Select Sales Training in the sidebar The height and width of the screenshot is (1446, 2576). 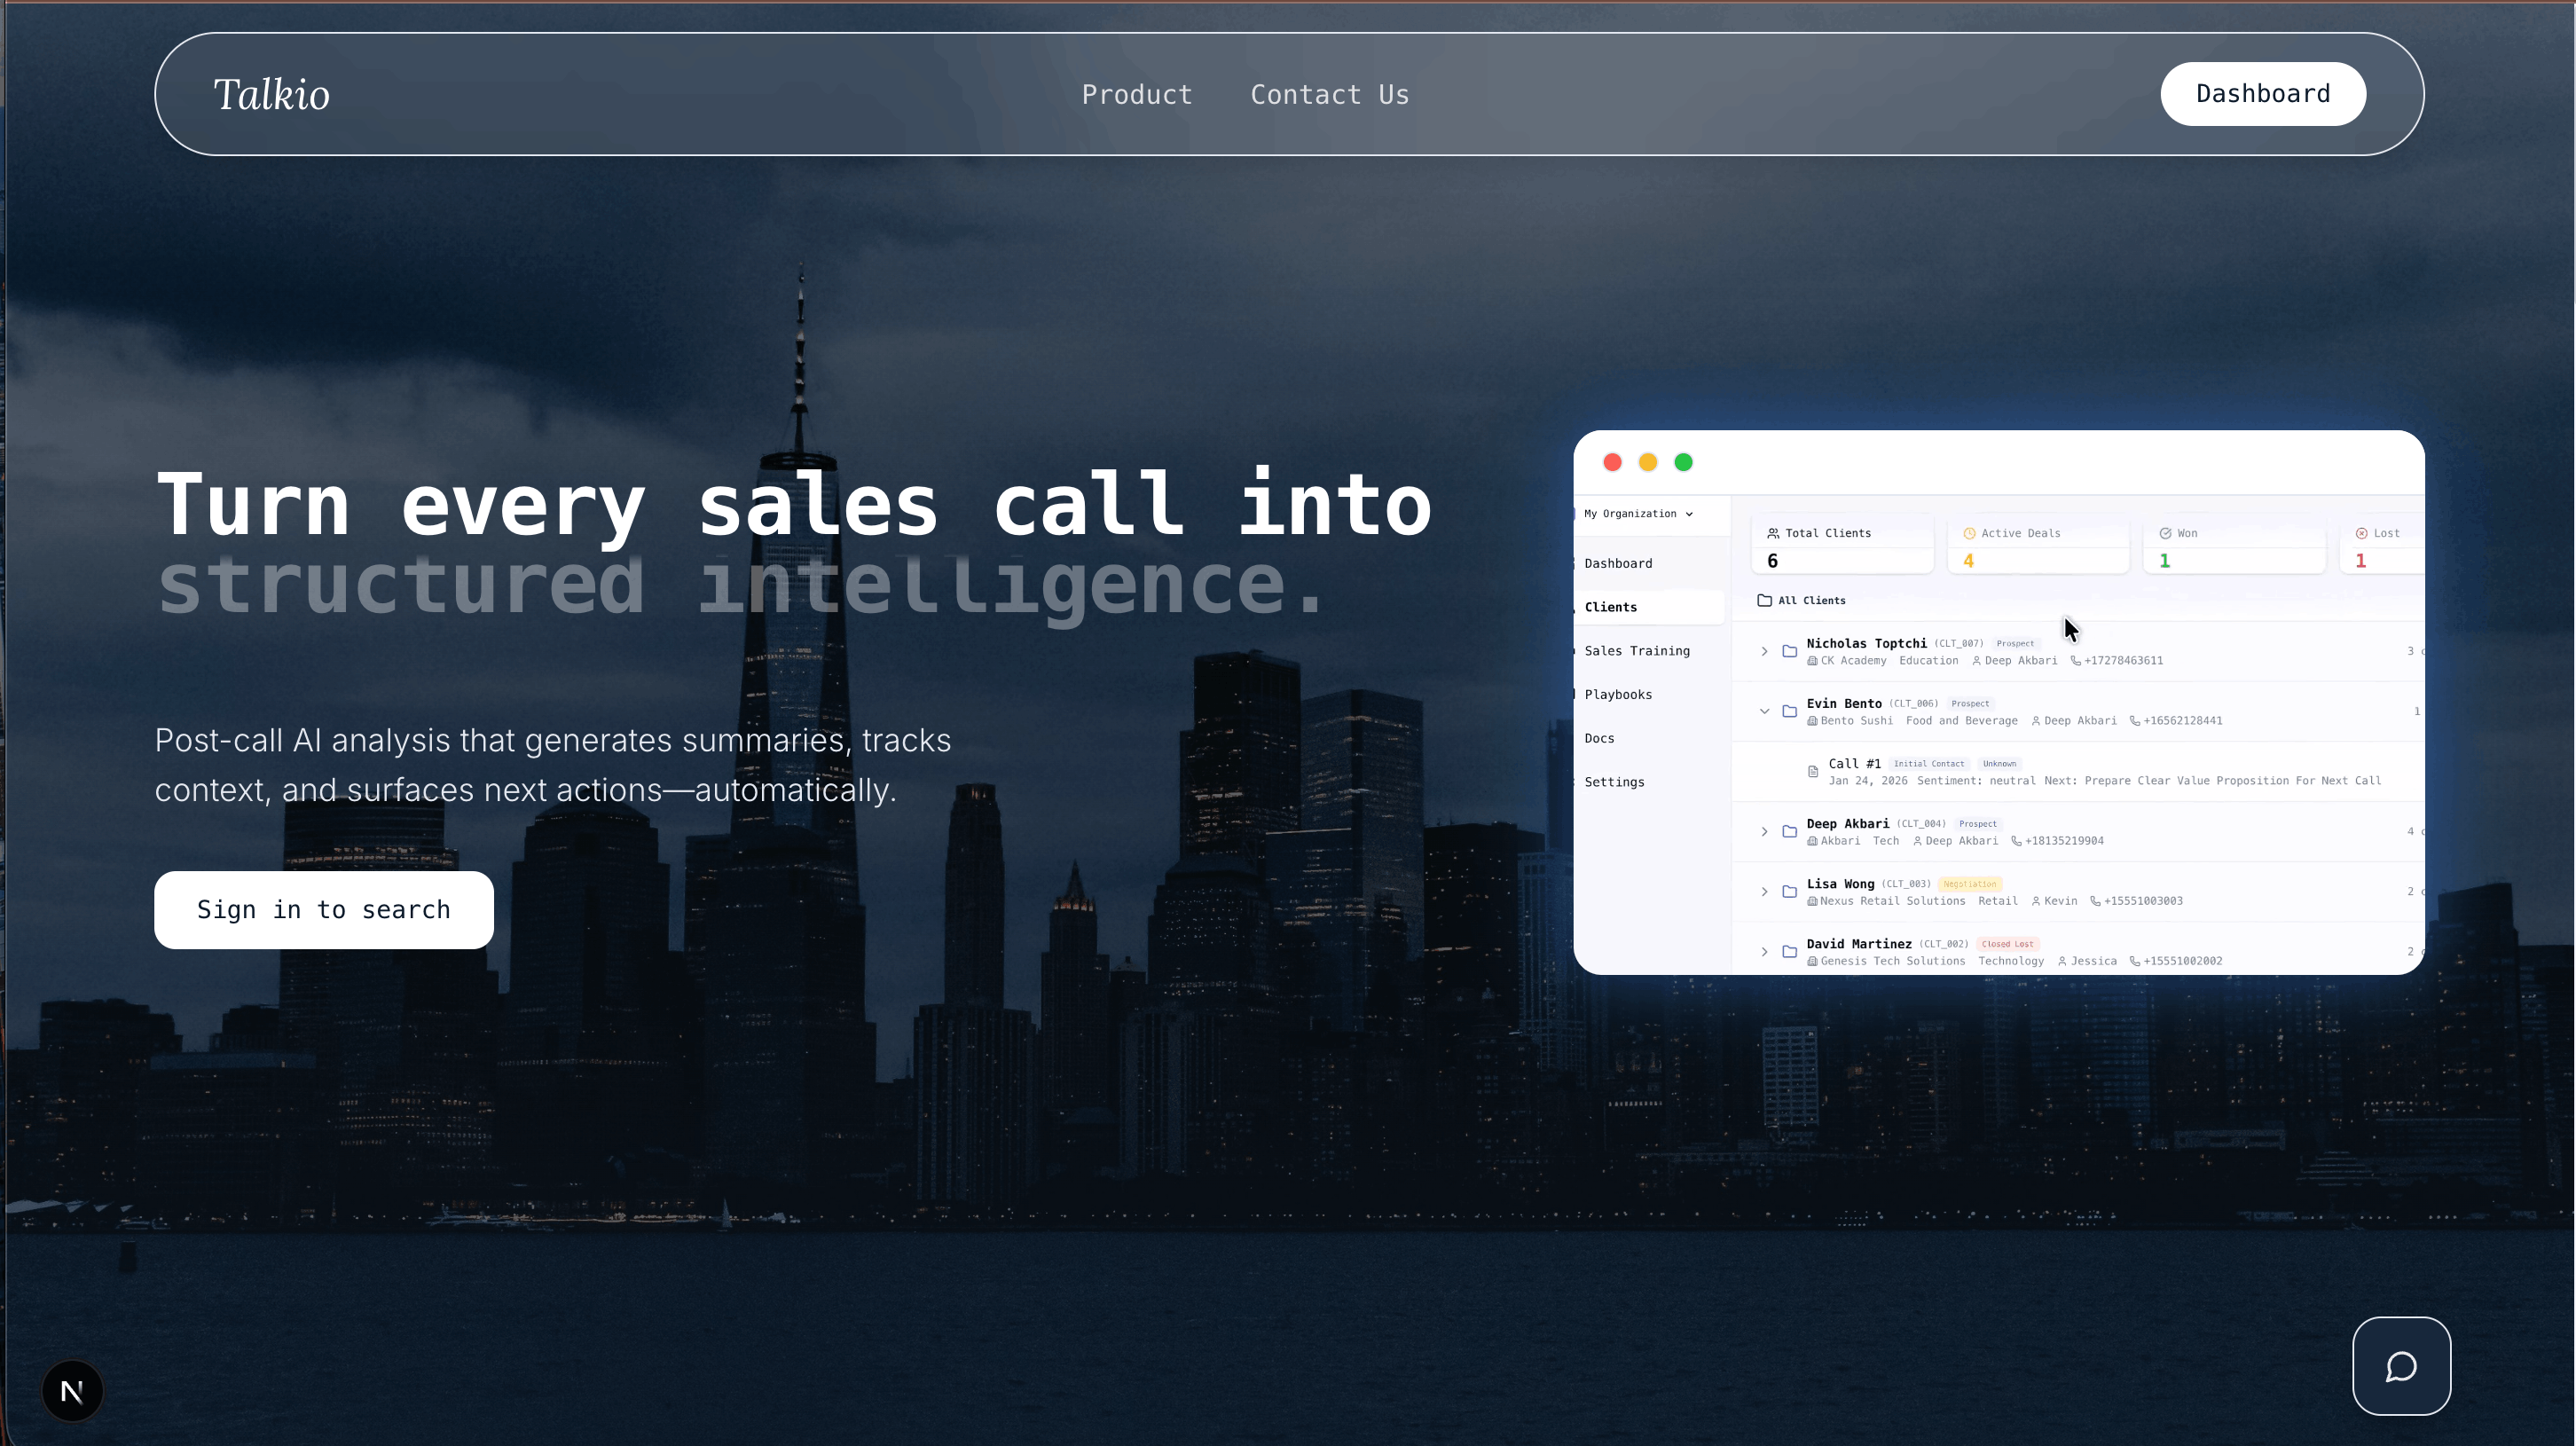click(1636, 651)
